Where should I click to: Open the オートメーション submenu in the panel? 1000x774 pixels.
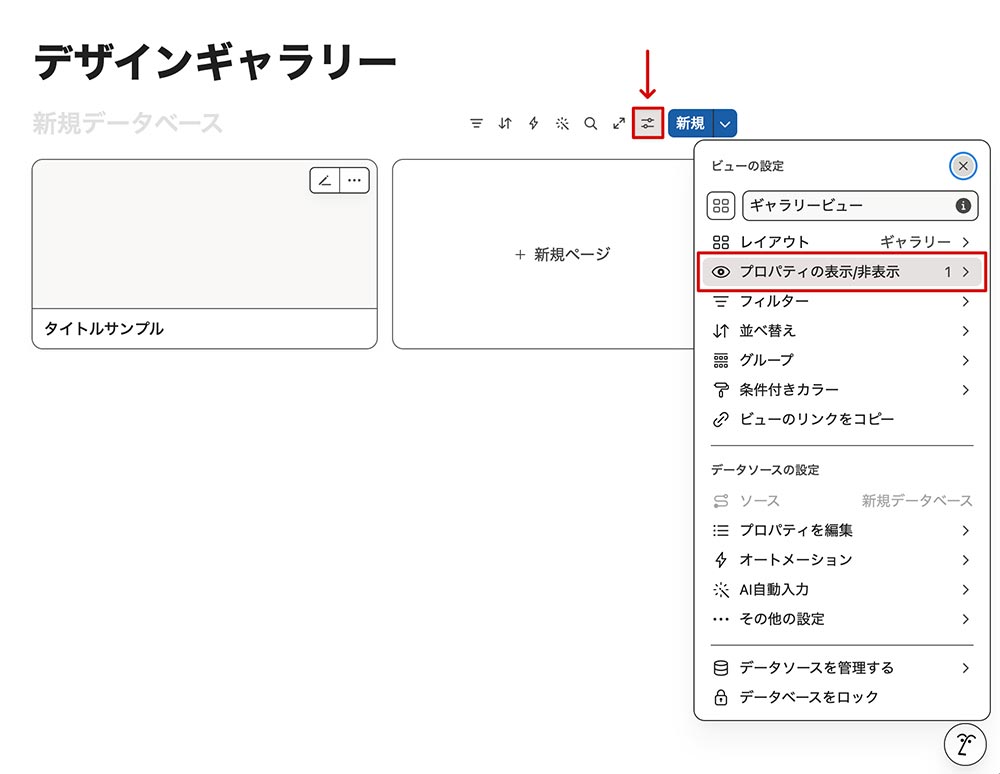coord(842,560)
